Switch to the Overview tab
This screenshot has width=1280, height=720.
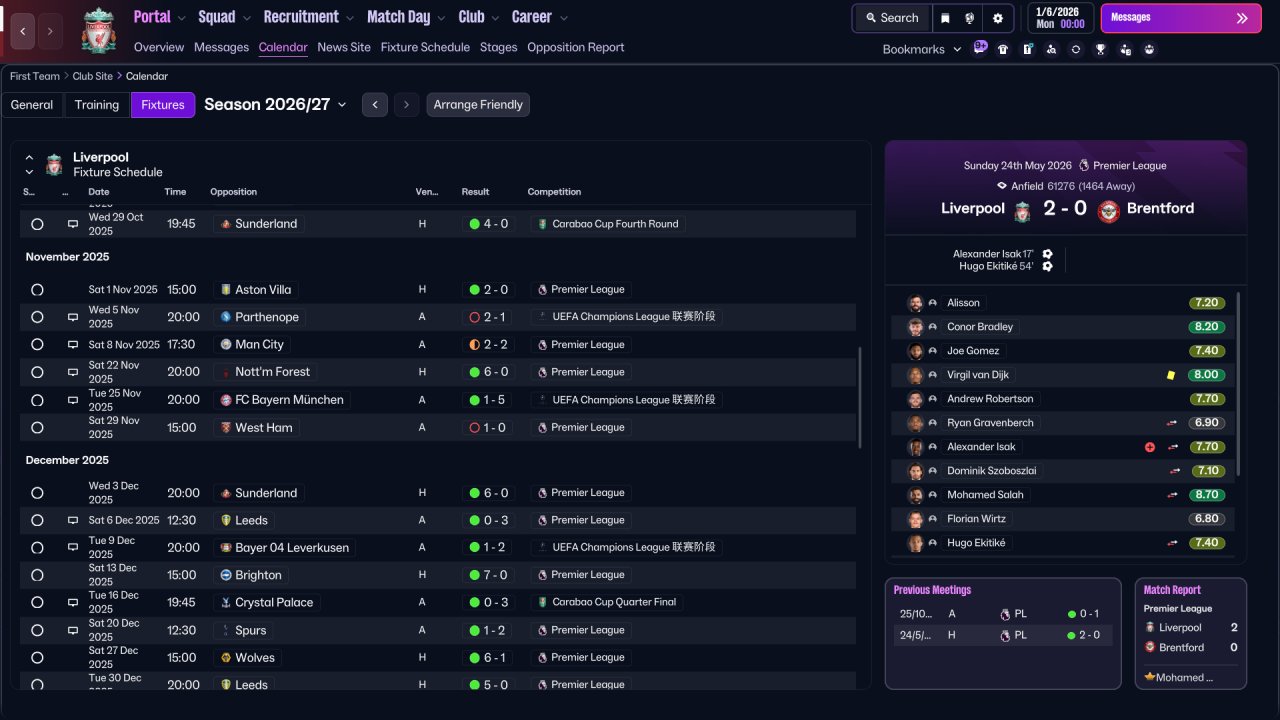coord(159,47)
